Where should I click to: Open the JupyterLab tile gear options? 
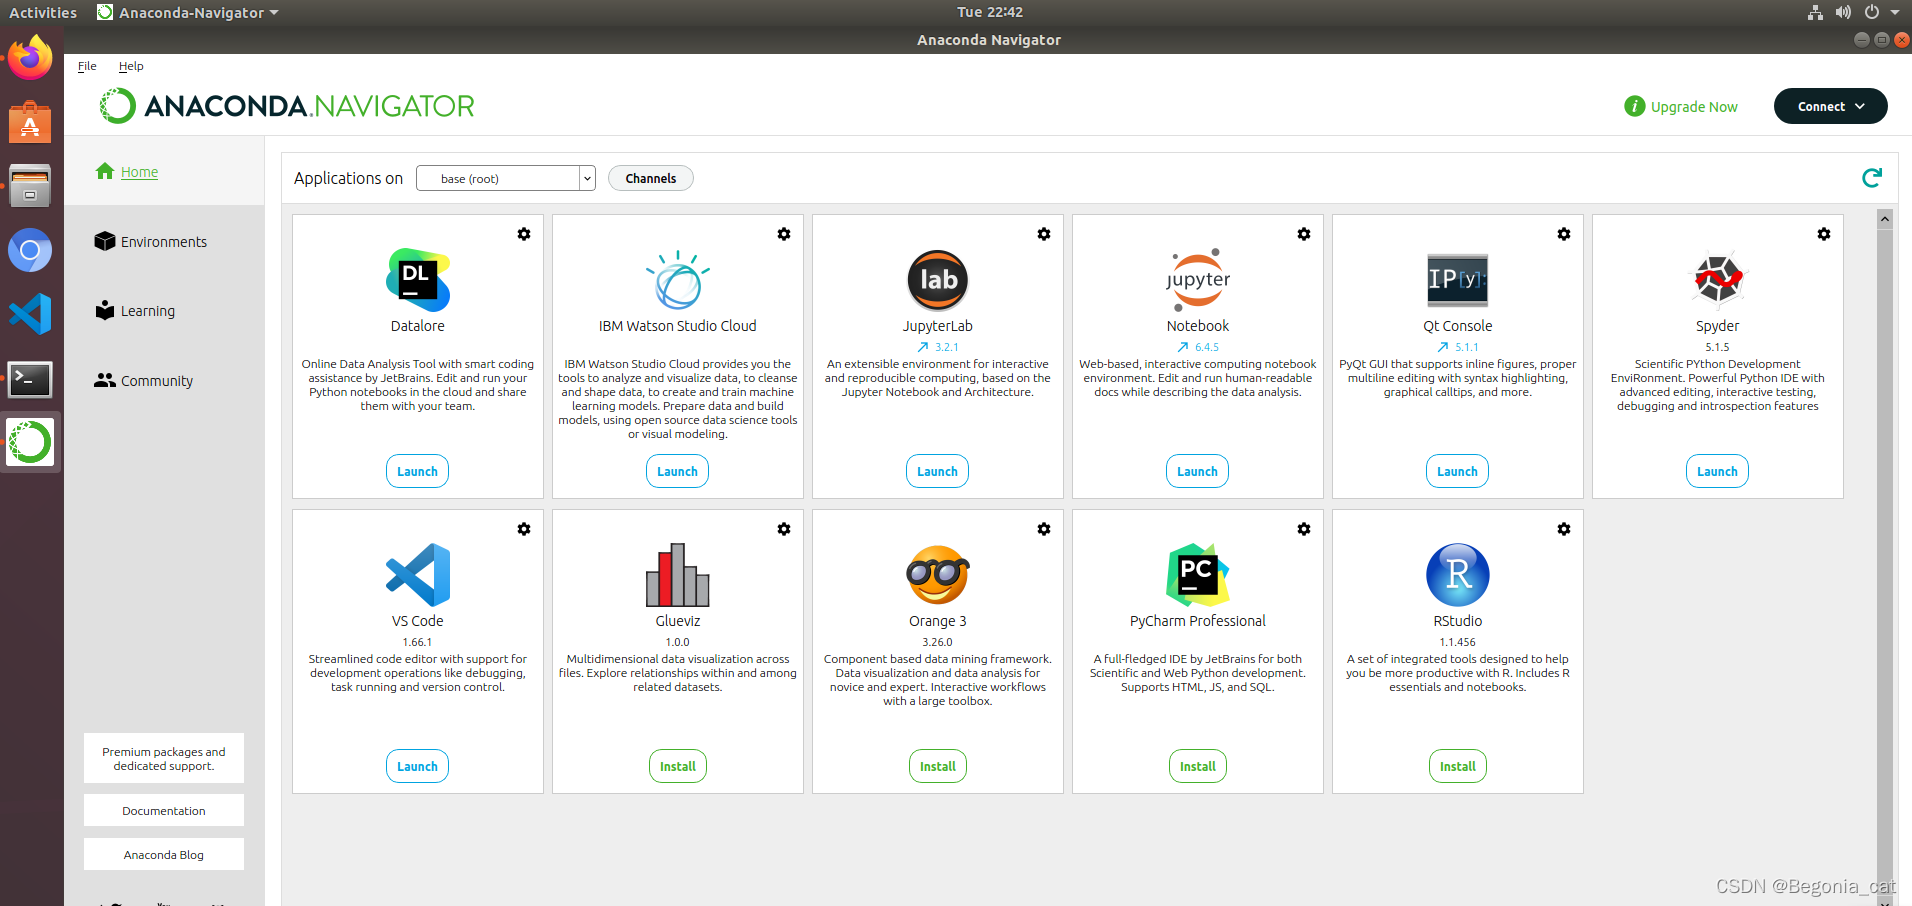click(x=1044, y=234)
